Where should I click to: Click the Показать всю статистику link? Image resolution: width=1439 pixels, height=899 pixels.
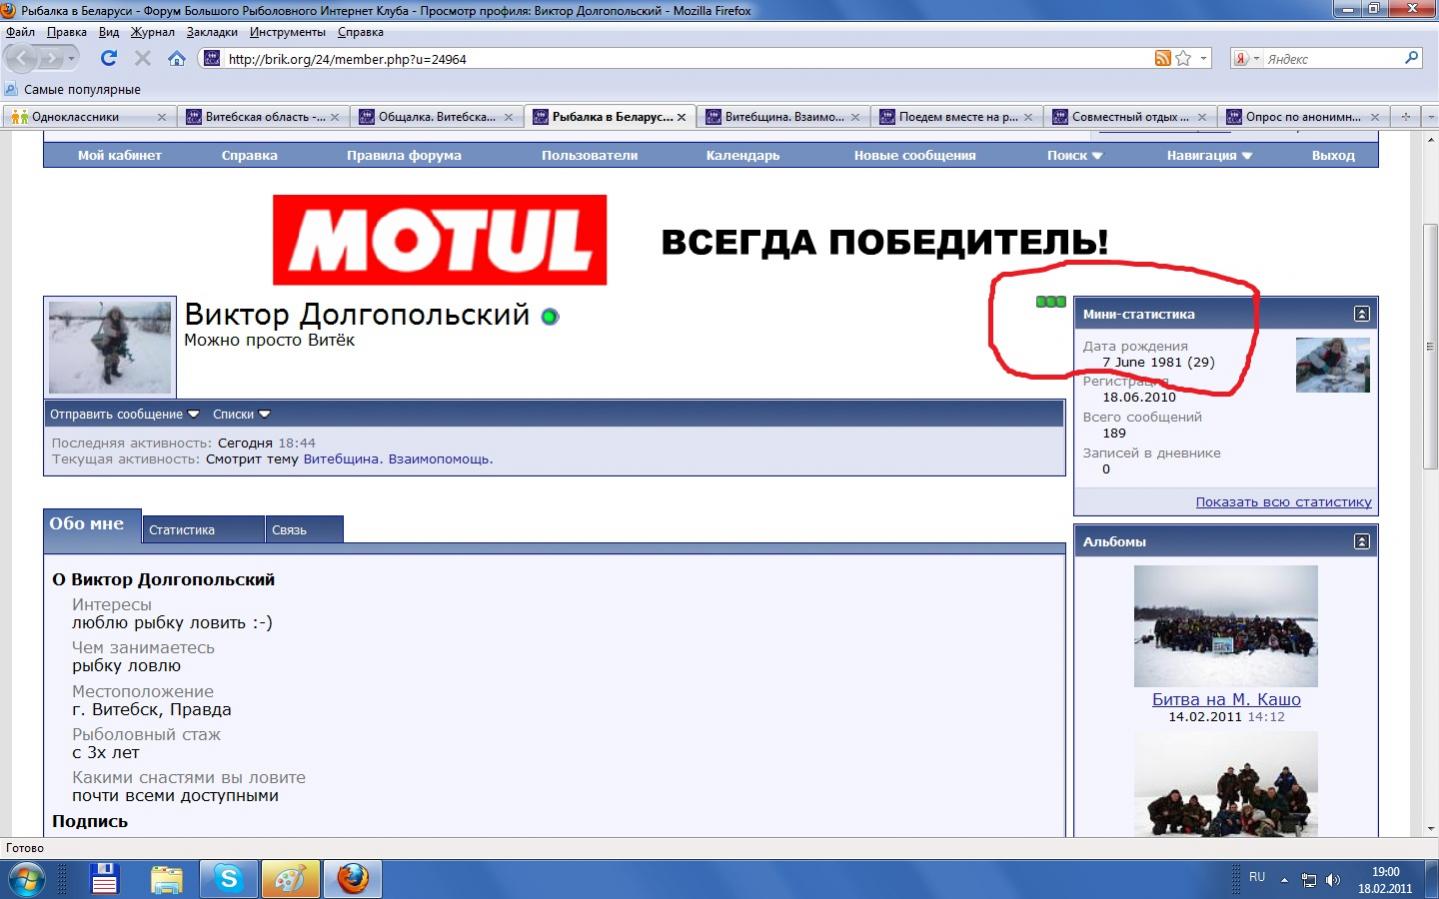[1283, 502]
